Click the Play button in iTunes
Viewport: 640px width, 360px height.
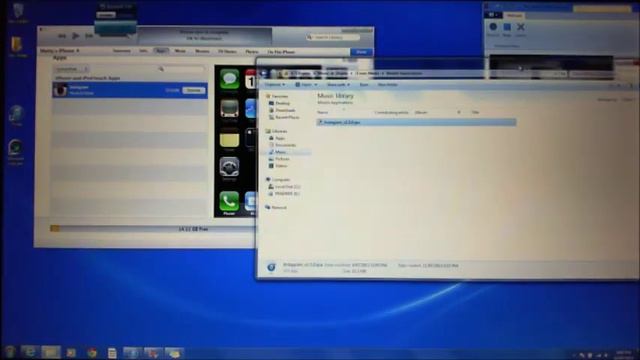pyautogui.click(x=76, y=36)
